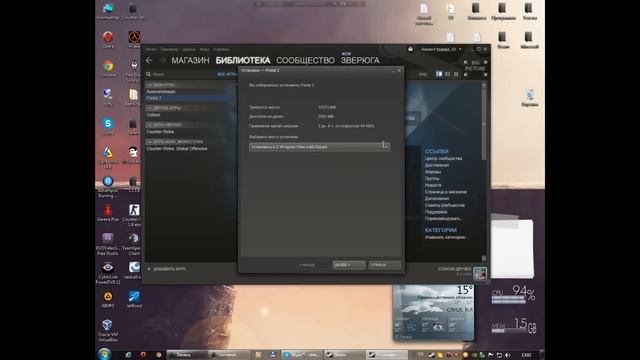Viewport: 640px width, 360px height.
Task: Open the Opera desktop shortcut
Action: [108, 39]
